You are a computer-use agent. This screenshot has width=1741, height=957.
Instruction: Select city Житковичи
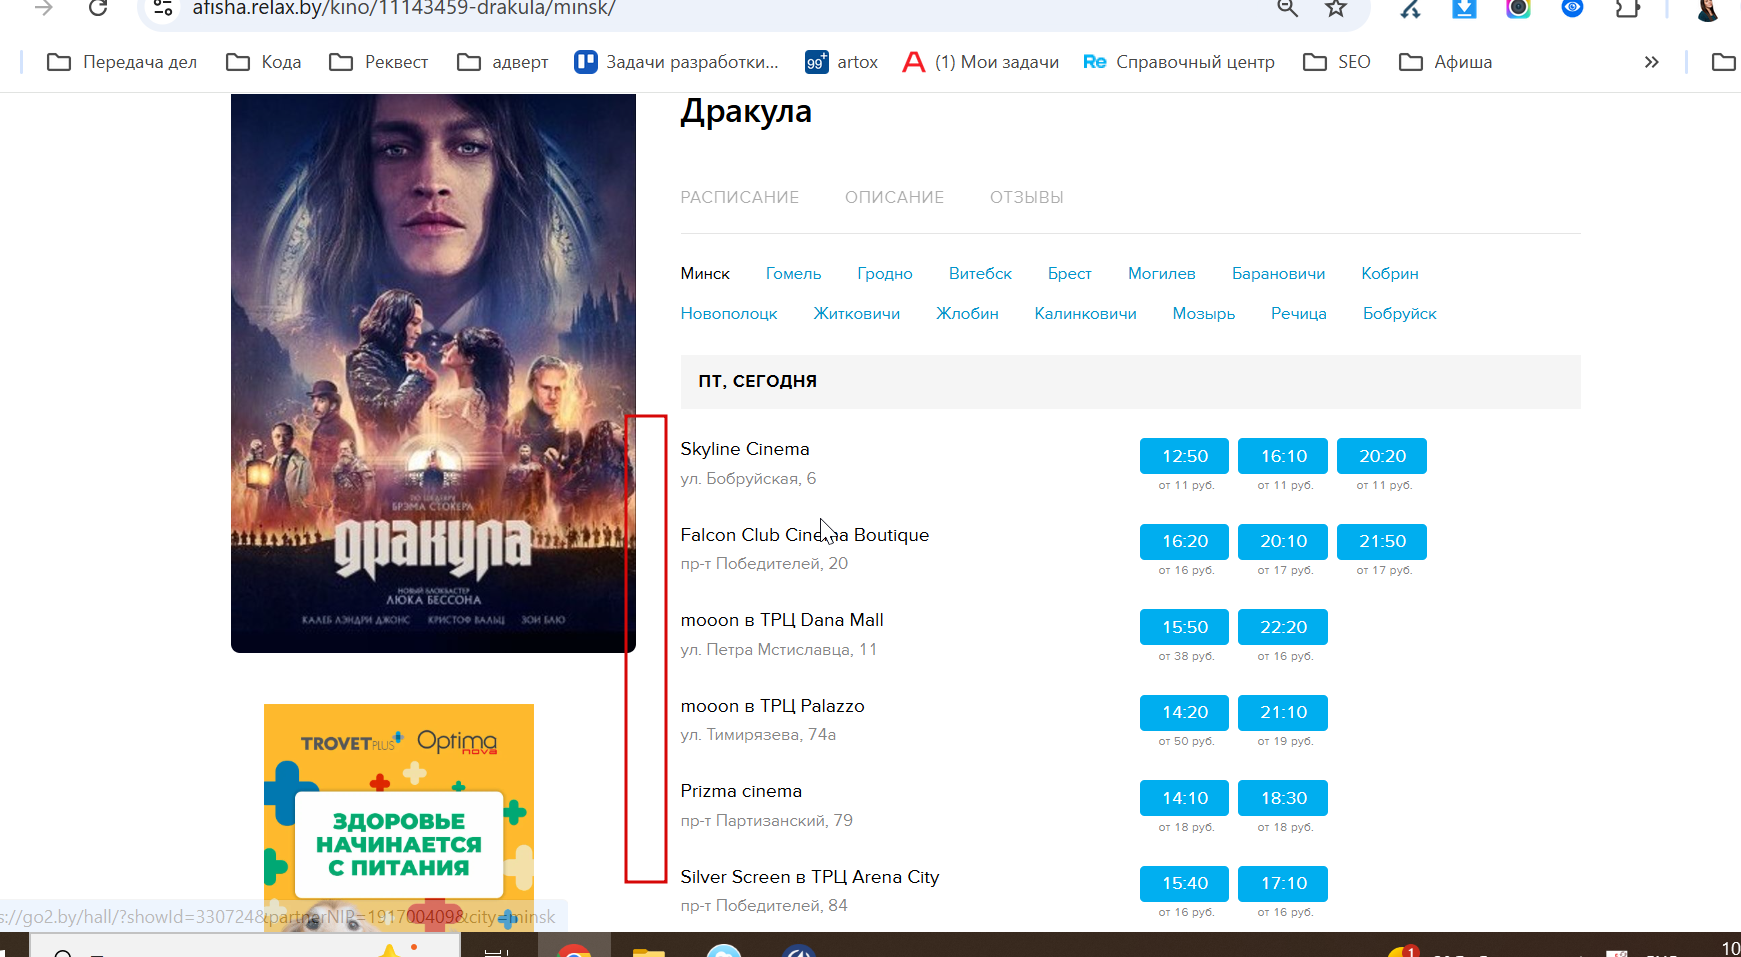[x=857, y=314]
